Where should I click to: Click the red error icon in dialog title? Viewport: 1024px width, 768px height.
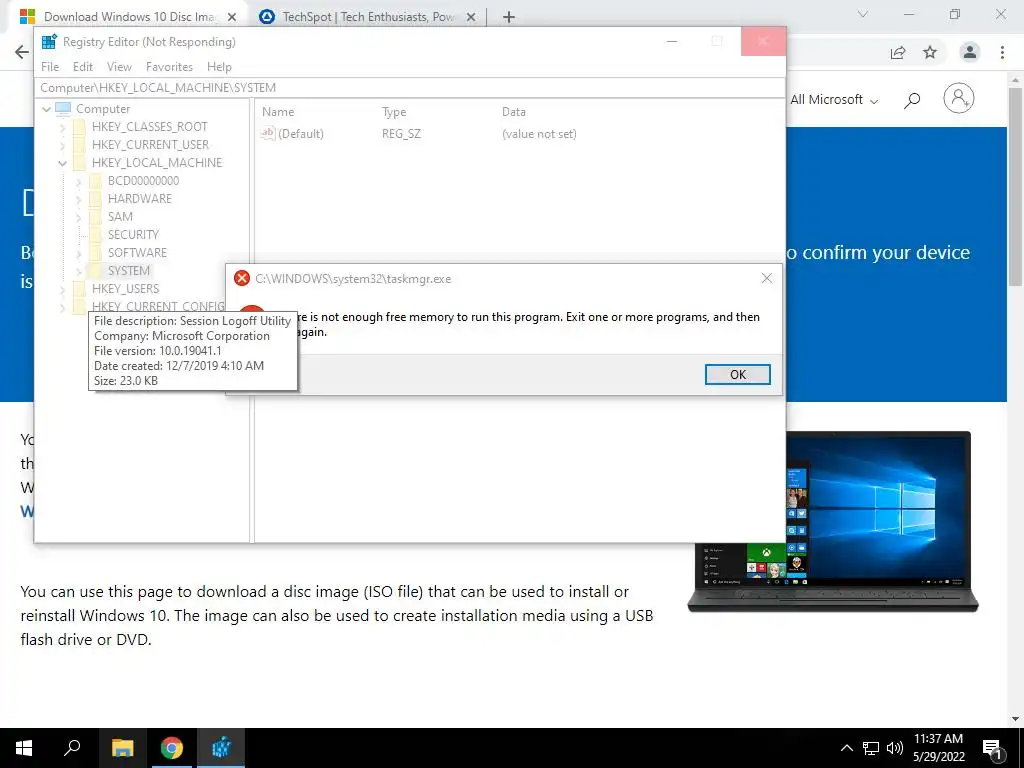(x=242, y=278)
